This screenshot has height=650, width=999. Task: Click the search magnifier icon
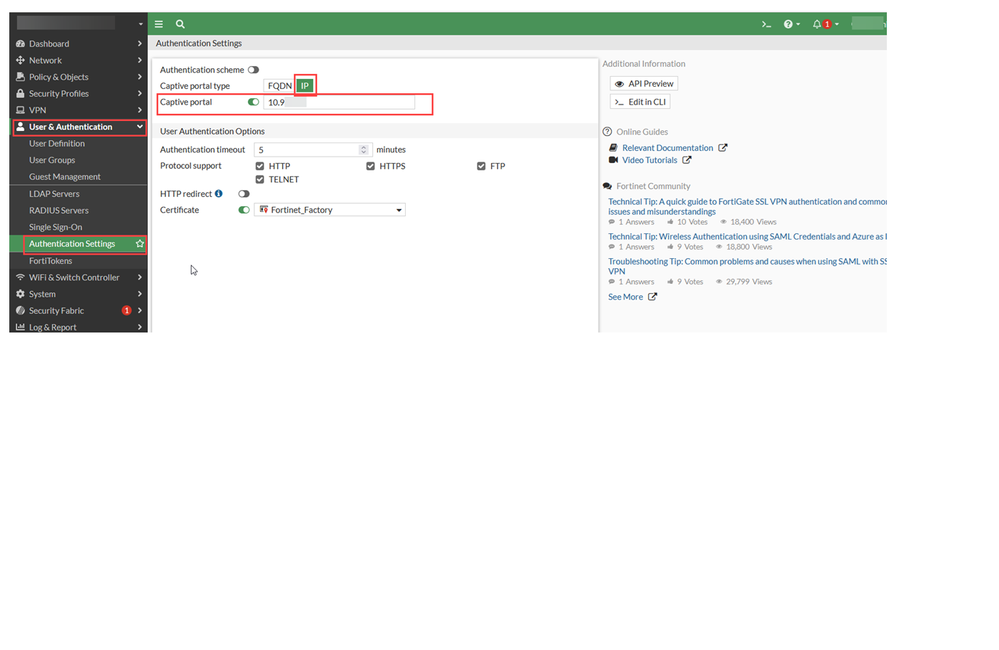180,24
